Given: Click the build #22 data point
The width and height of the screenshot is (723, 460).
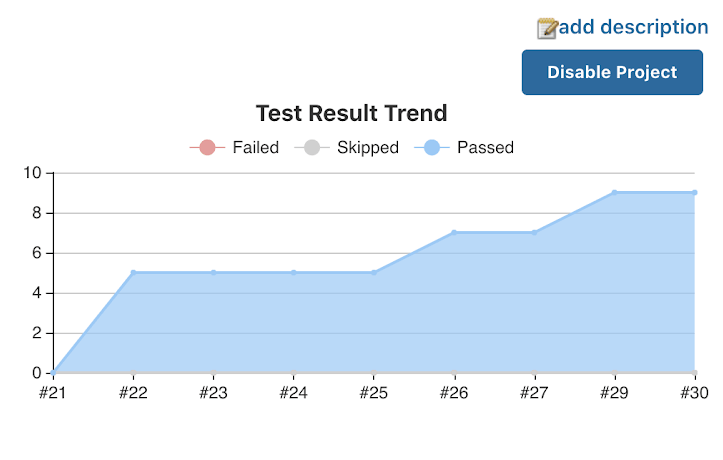Looking at the screenshot, I should (133, 272).
